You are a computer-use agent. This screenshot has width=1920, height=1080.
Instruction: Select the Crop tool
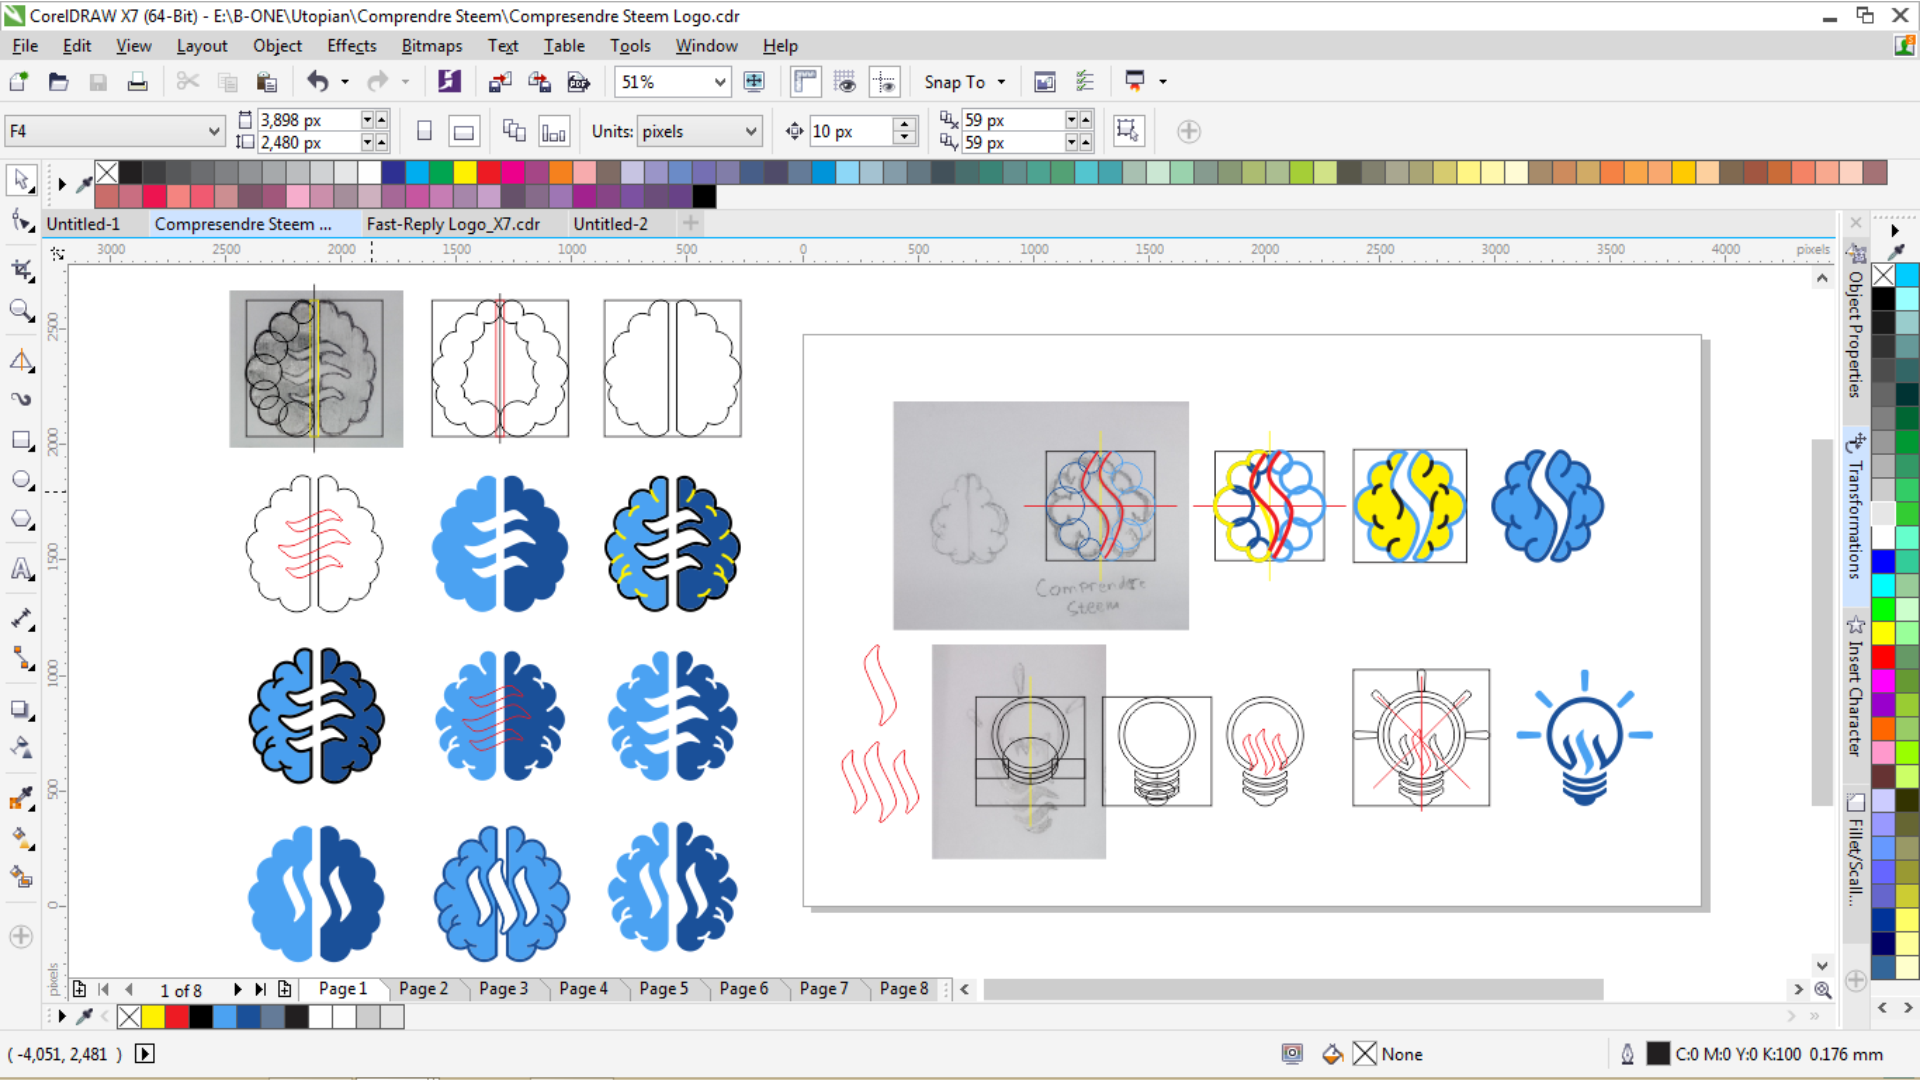[21, 269]
